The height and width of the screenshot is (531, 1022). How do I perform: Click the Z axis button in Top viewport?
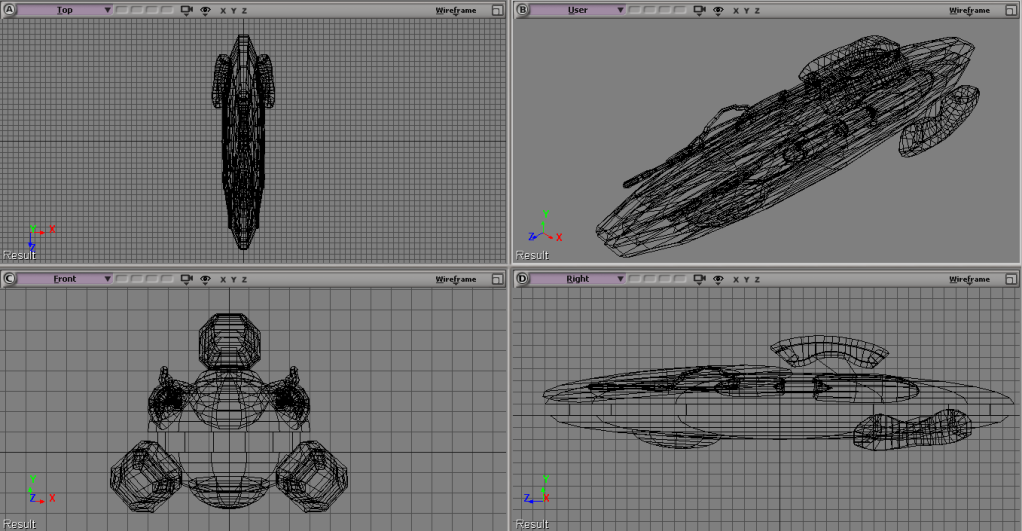pyautogui.click(x=244, y=11)
